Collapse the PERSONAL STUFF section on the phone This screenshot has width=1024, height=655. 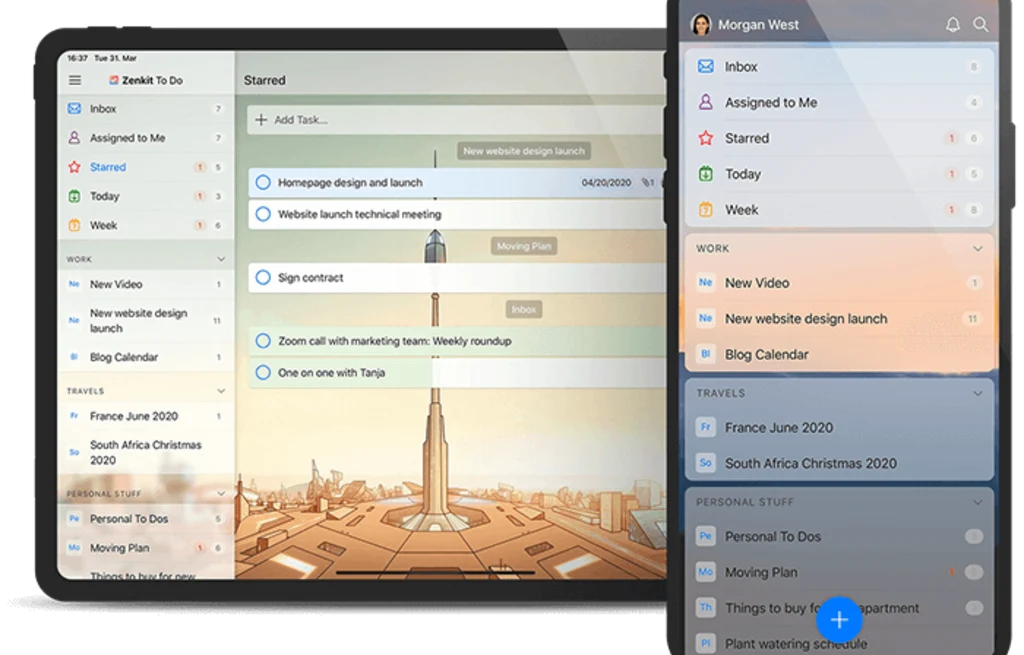[978, 502]
